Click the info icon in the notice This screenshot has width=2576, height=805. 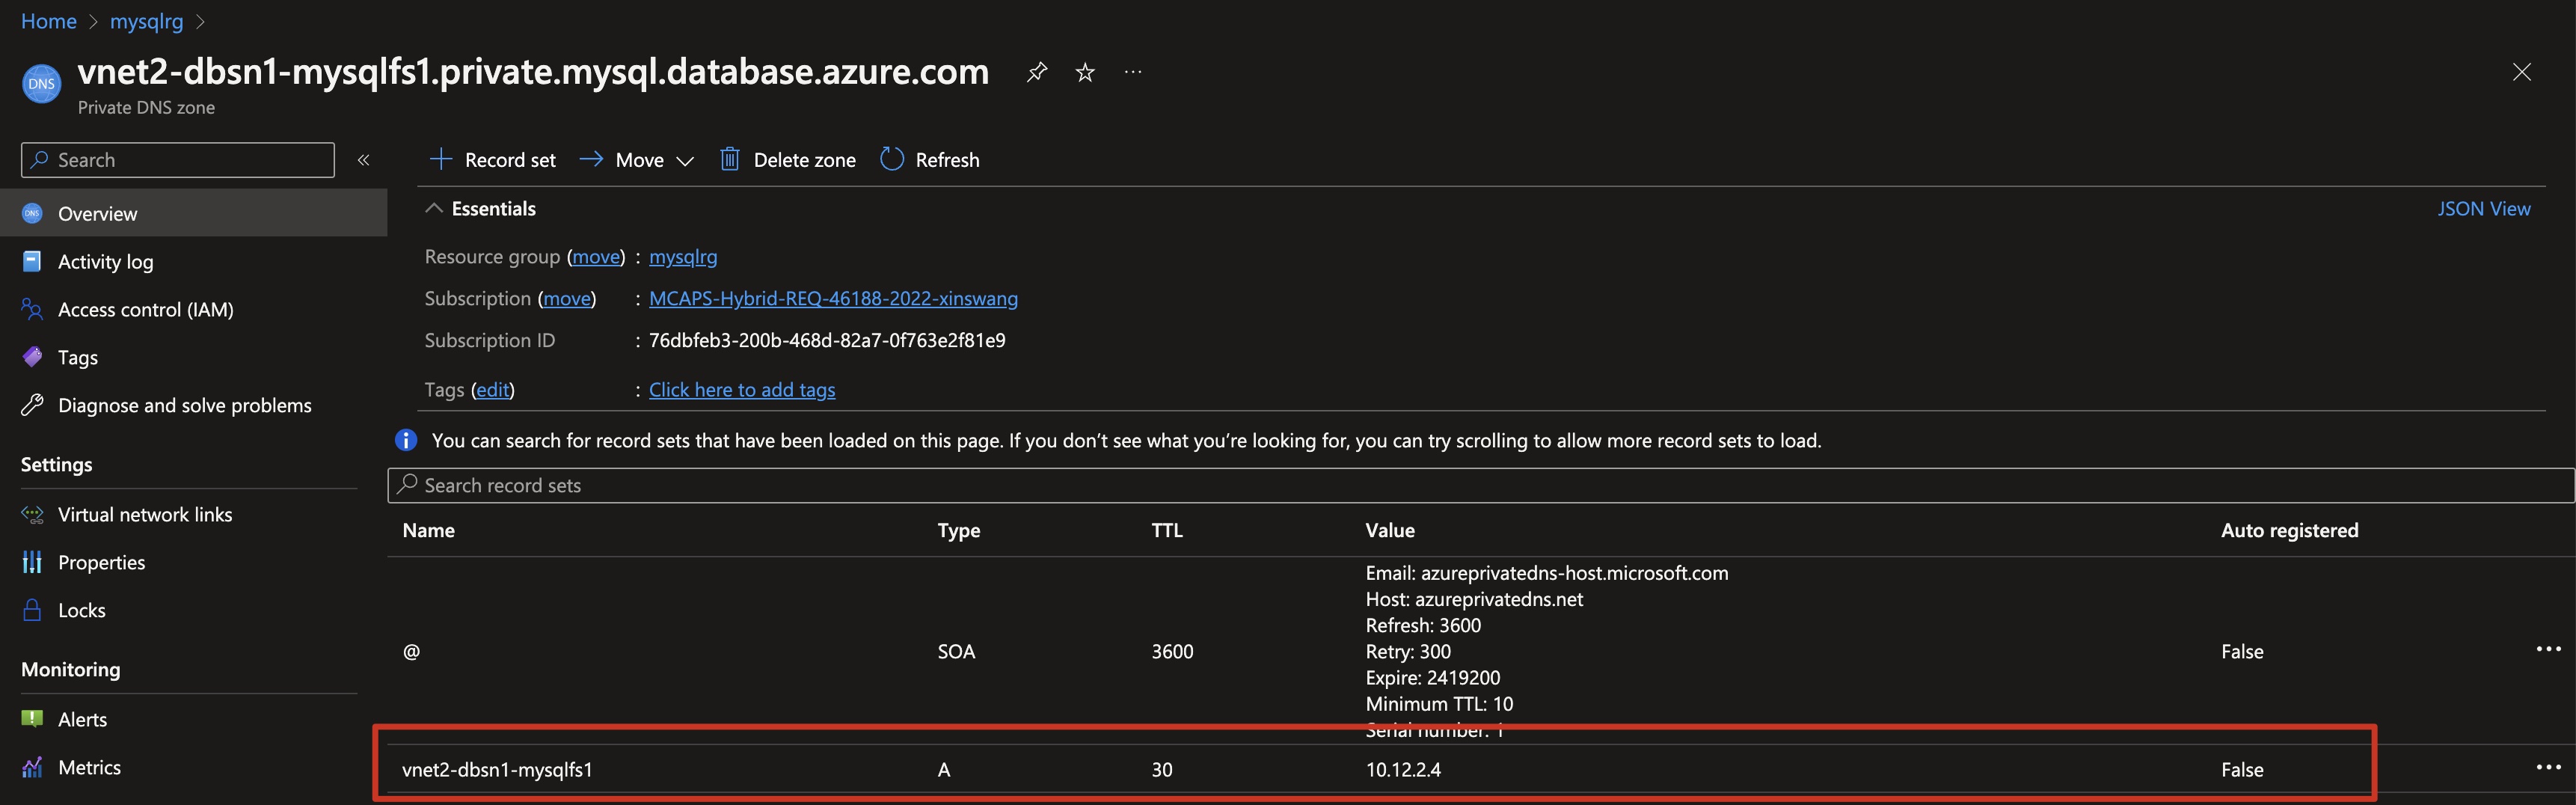tap(405, 440)
